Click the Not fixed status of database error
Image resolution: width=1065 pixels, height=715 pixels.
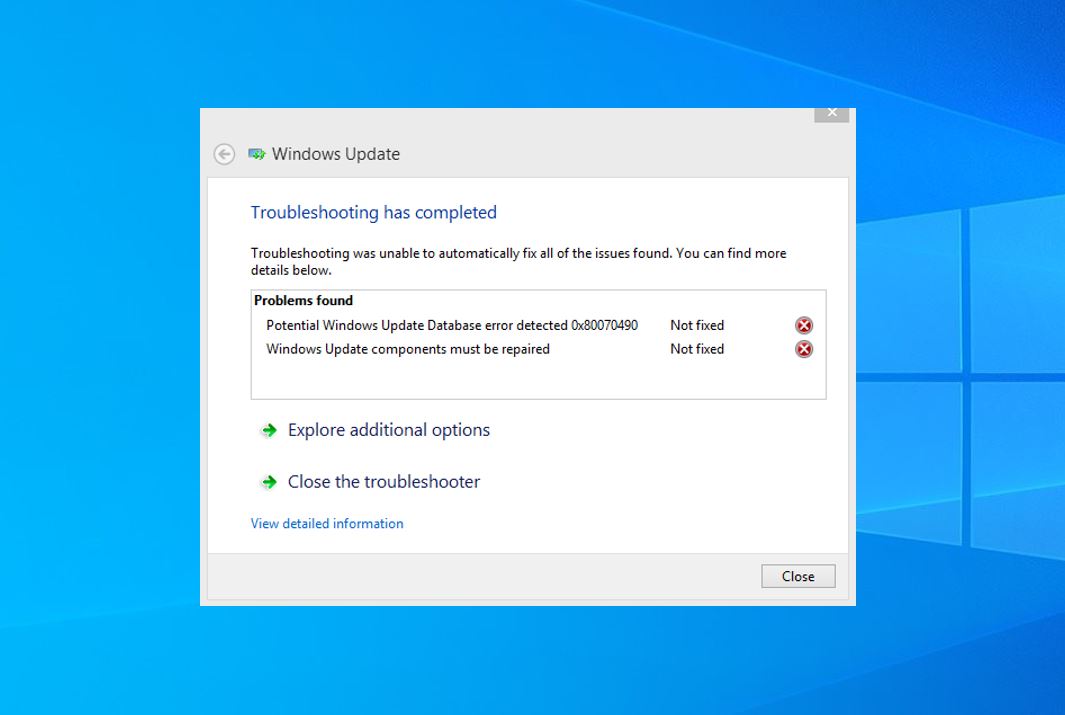point(696,325)
